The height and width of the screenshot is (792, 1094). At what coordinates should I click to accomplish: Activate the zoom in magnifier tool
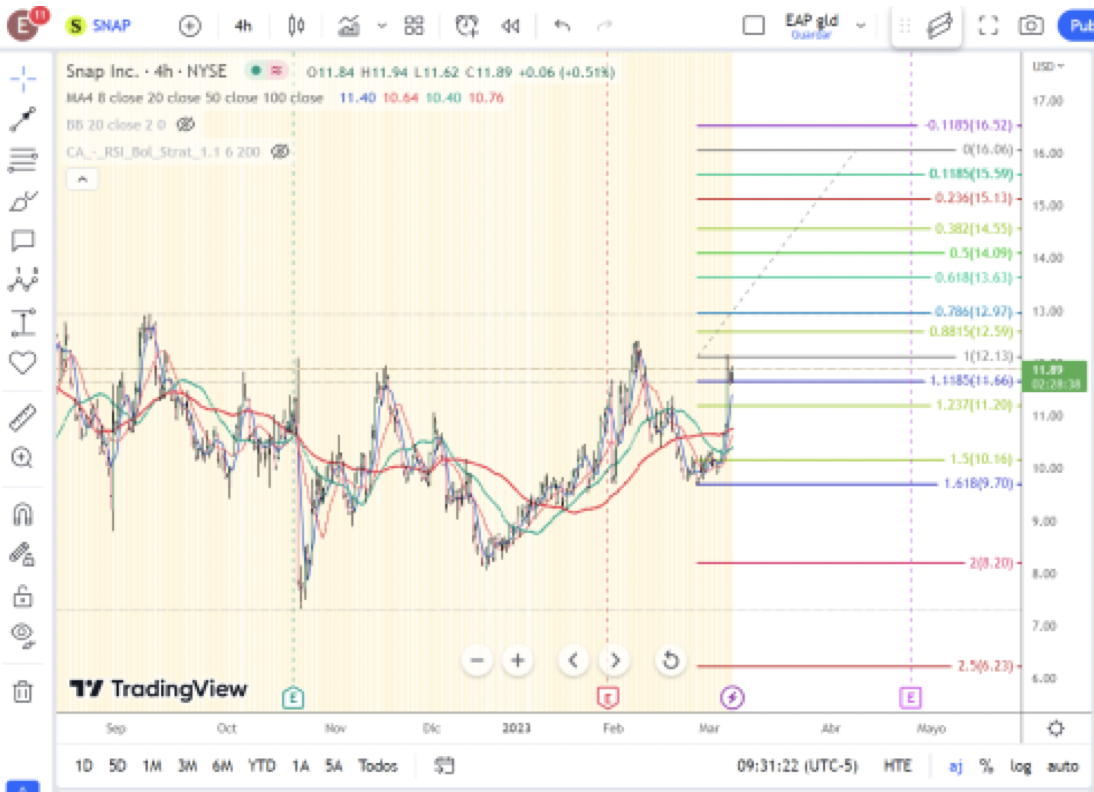(x=23, y=458)
